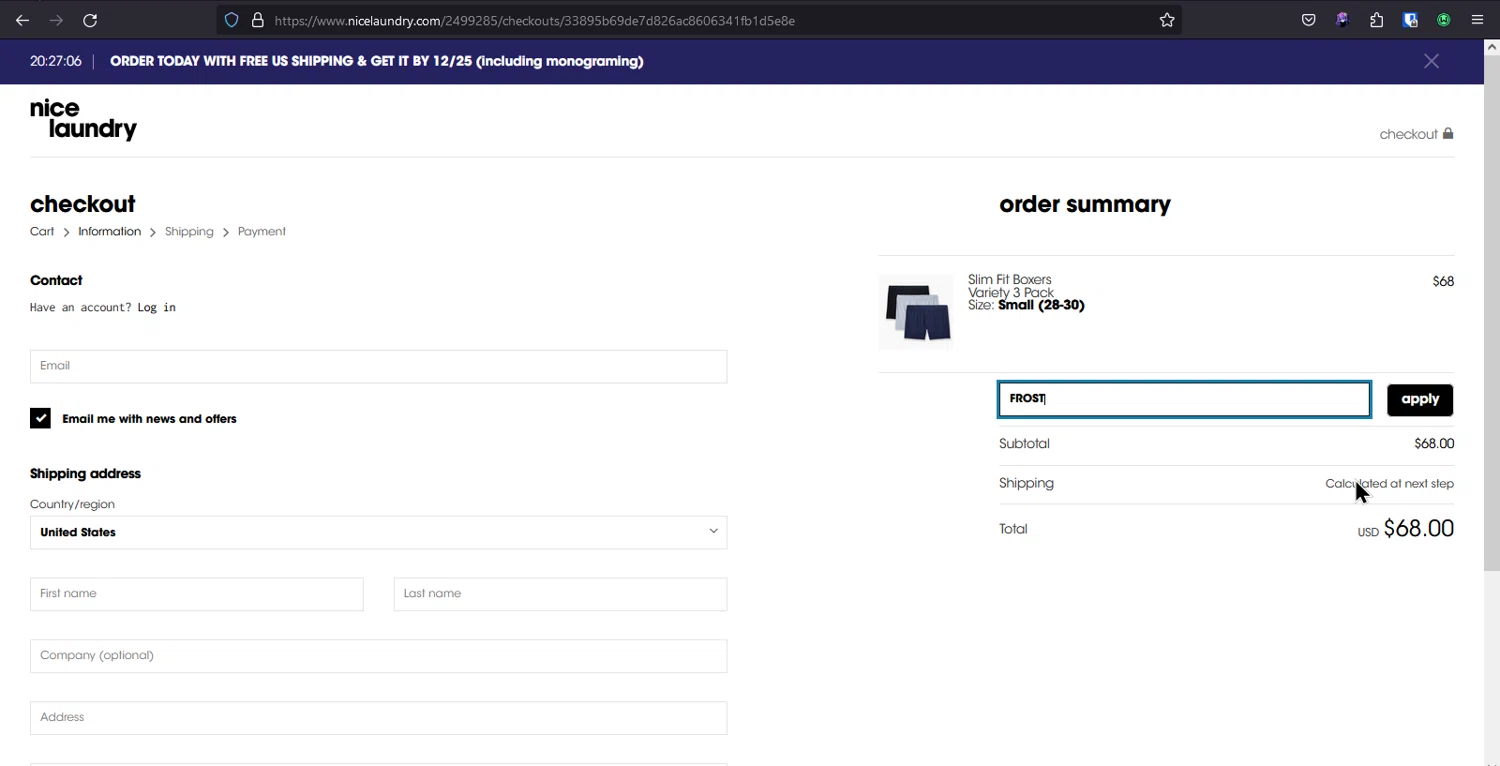Focus the First name field
1500x766 pixels.
[197, 594]
